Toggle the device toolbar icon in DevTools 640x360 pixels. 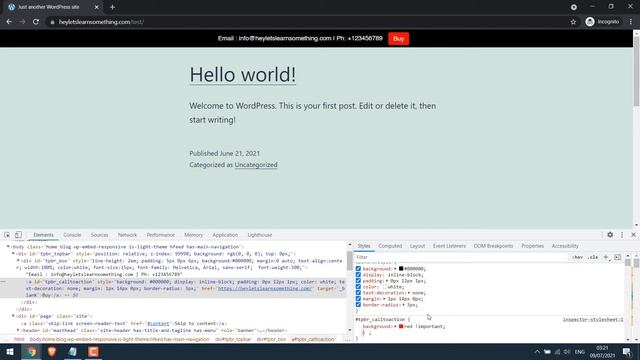pos(18,235)
